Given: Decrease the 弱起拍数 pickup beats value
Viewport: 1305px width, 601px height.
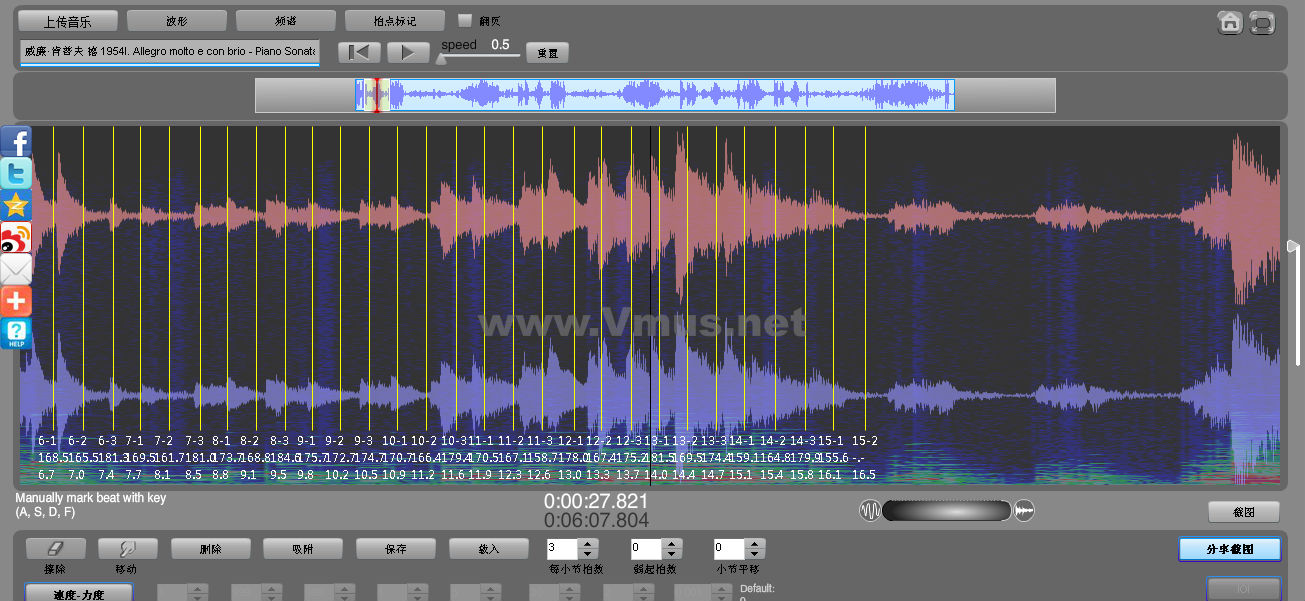Looking at the screenshot, I should 671,554.
